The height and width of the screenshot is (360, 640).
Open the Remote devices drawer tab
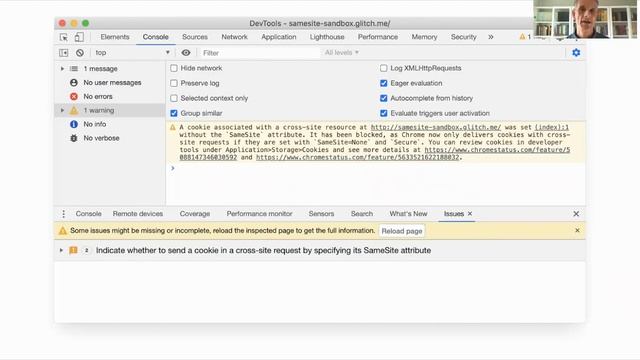click(138, 214)
